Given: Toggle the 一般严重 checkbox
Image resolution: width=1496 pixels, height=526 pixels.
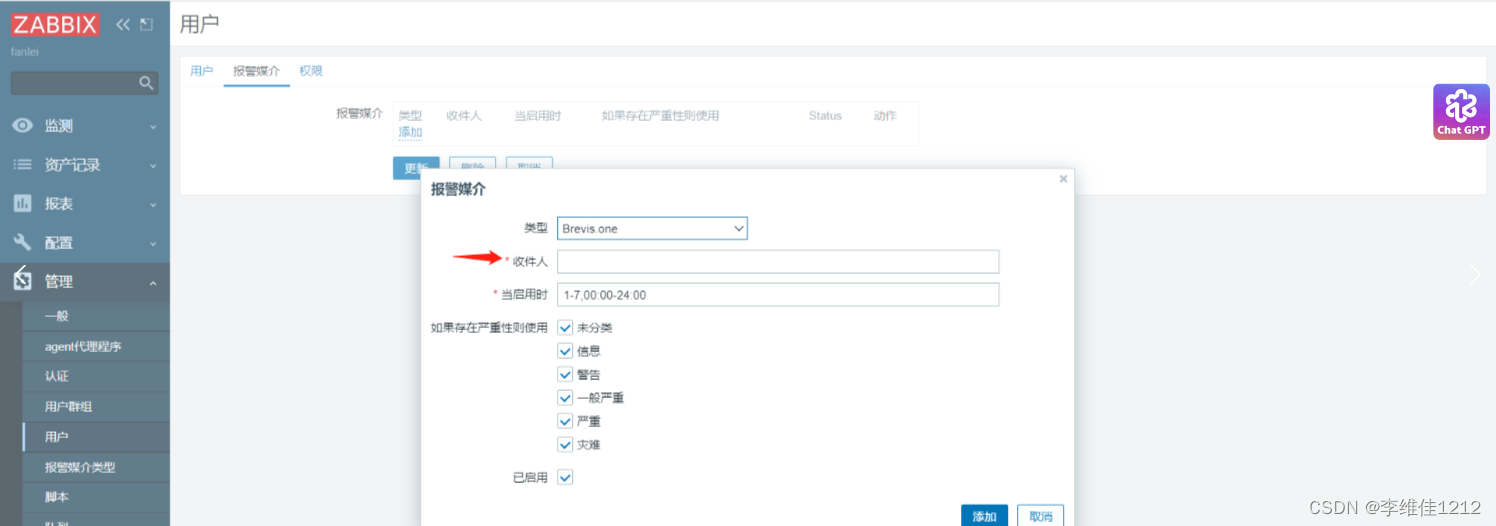Looking at the screenshot, I should coord(565,398).
